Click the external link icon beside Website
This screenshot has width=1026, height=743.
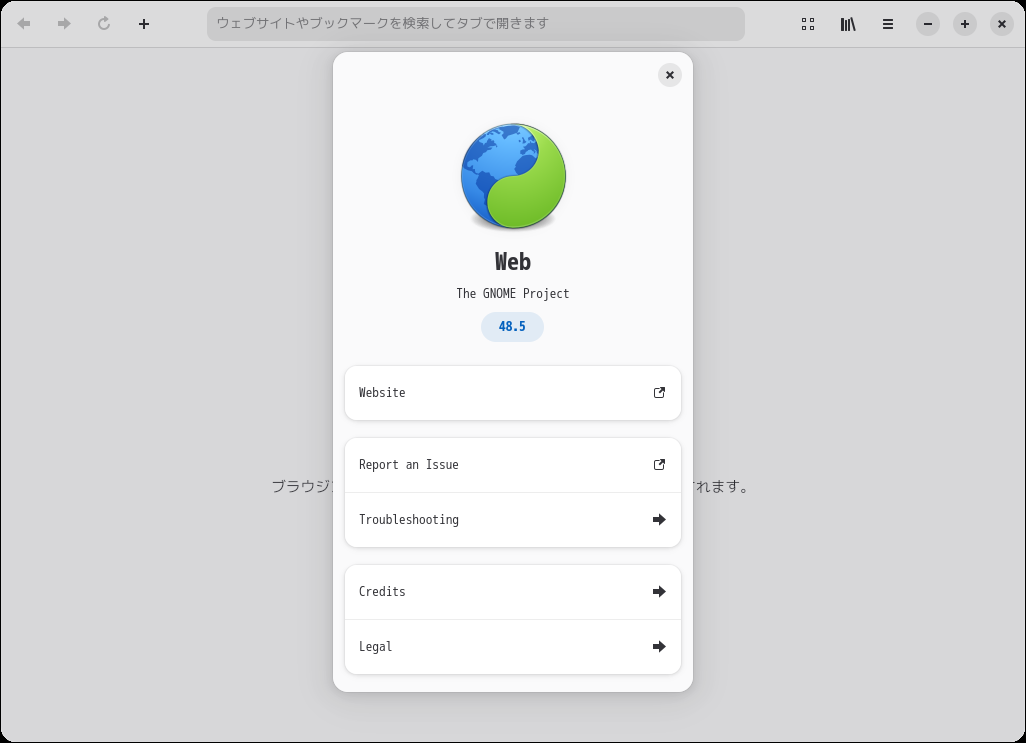click(659, 393)
